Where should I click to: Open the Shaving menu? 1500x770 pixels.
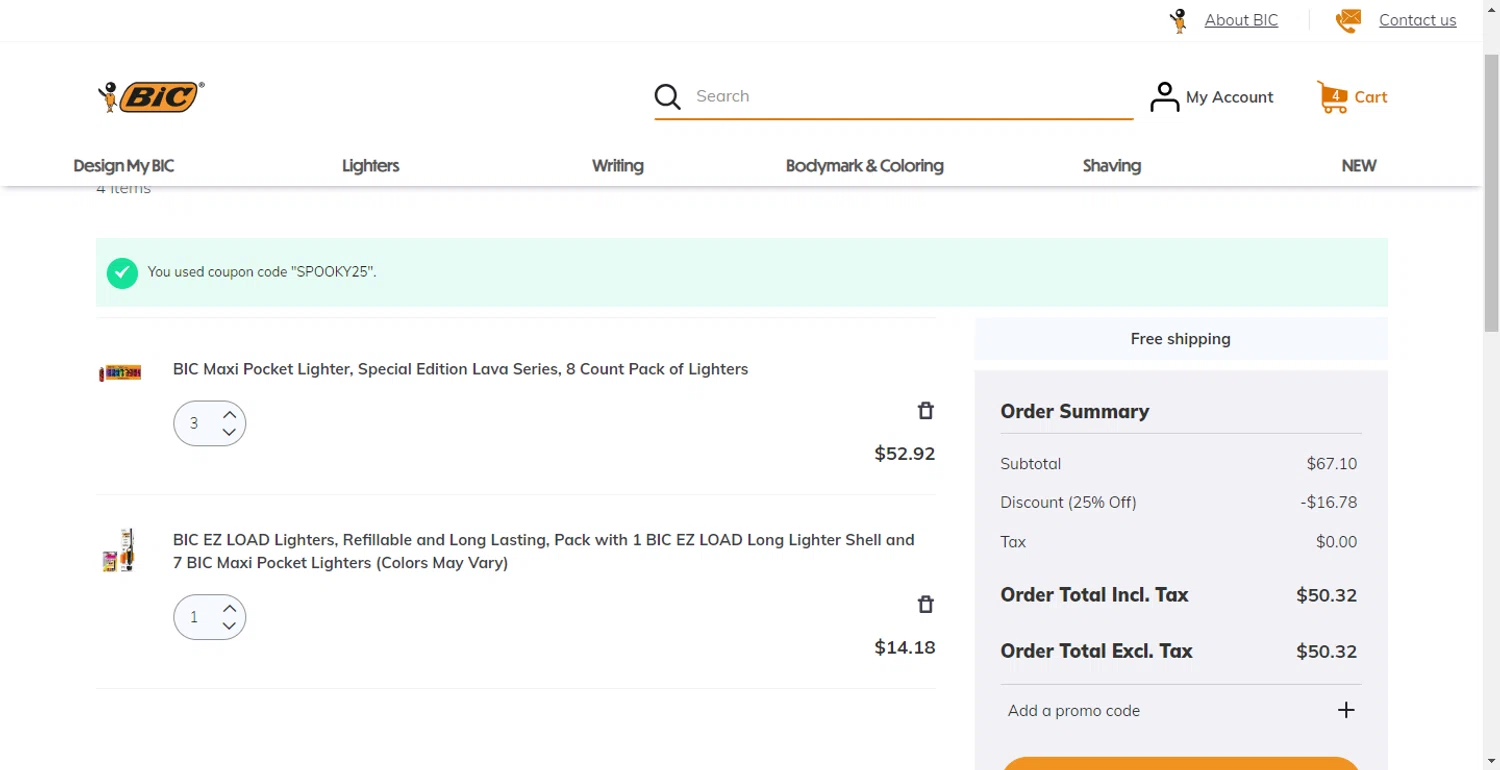coord(1111,166)
